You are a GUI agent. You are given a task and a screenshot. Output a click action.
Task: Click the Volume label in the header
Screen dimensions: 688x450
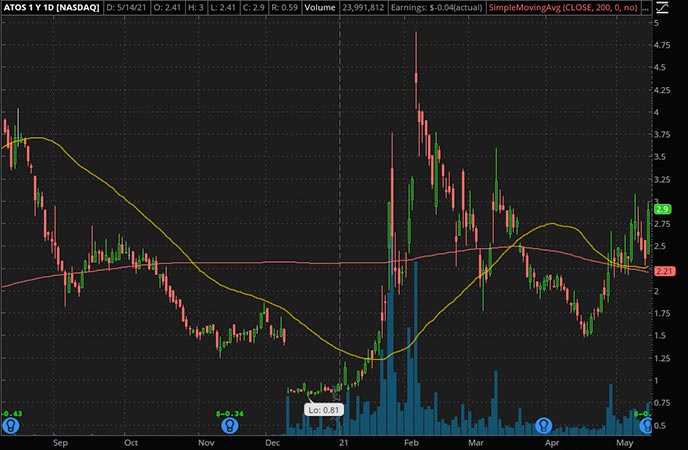point(320,7)
